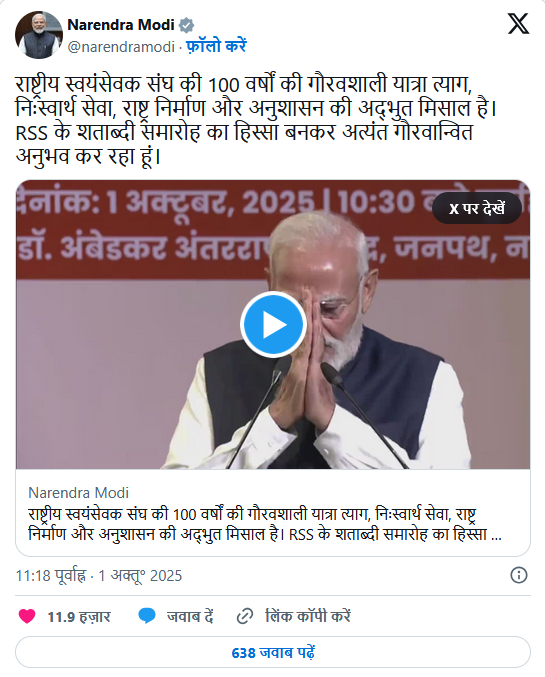This screenshot has height=677, width=545.
Task: Open the @narendramodi handle link
Action: [x=121, y=47]
